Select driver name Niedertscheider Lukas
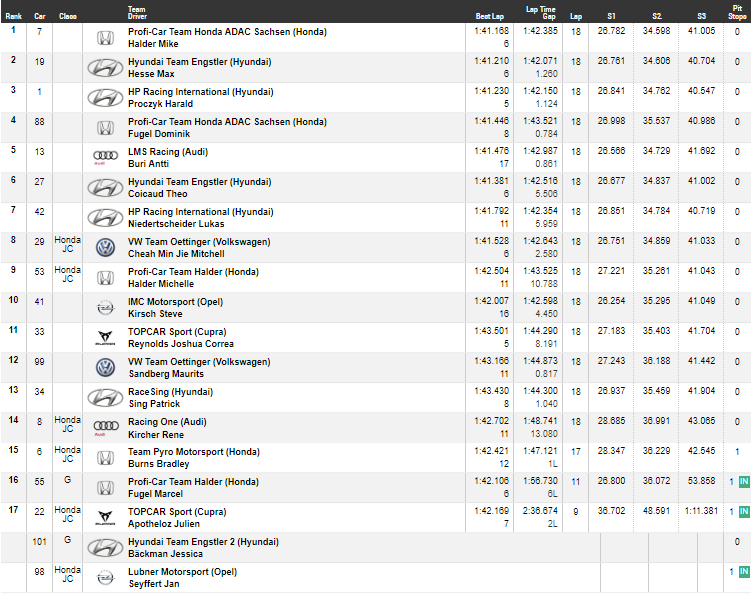The width and height of the screenshot is (753, 597). tap(176, 224)
